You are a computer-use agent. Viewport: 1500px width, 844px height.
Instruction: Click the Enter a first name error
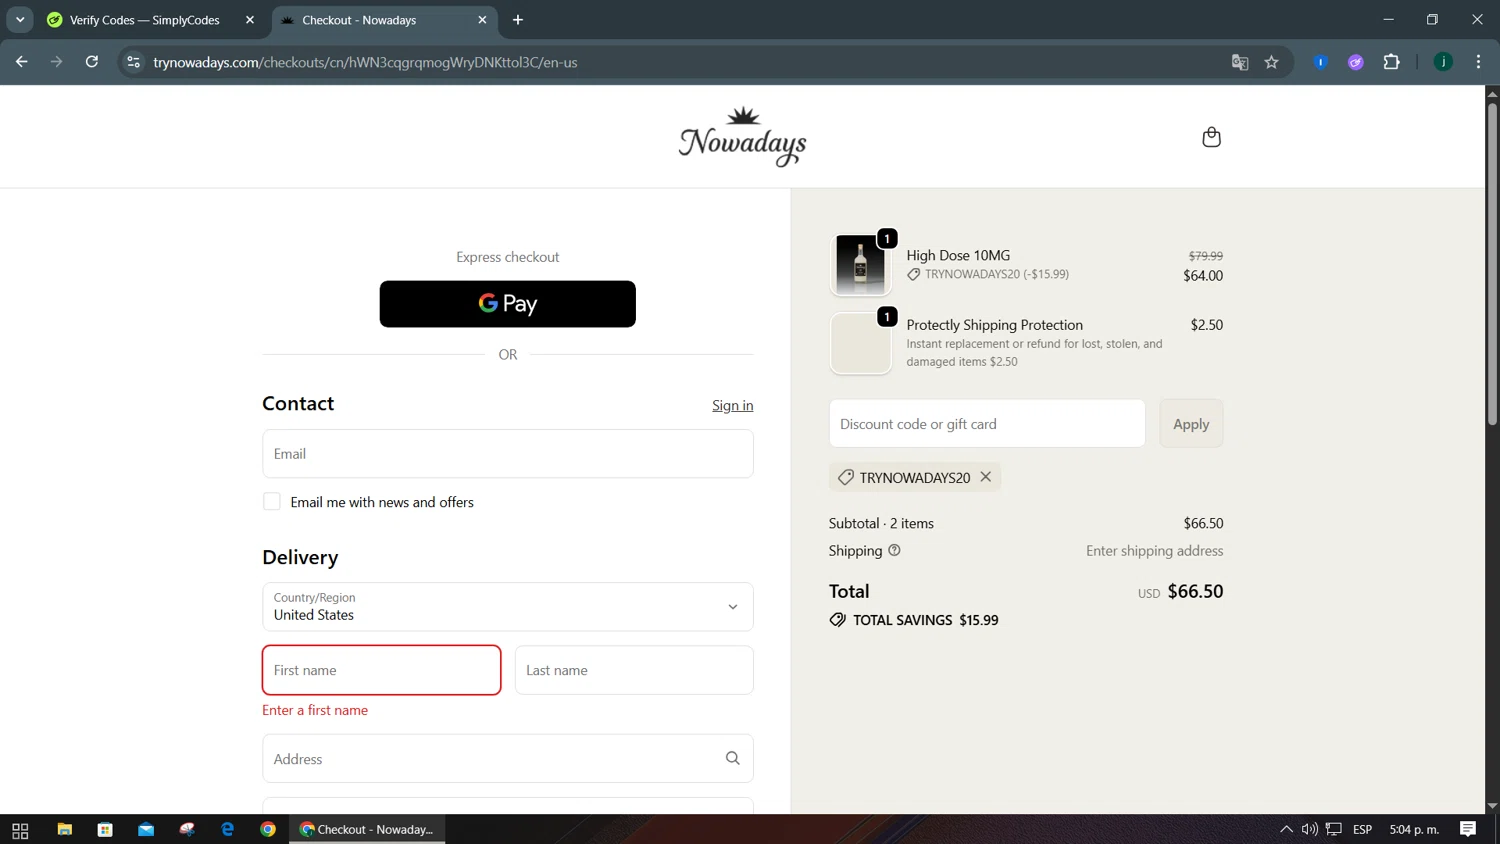click(315, 710)
